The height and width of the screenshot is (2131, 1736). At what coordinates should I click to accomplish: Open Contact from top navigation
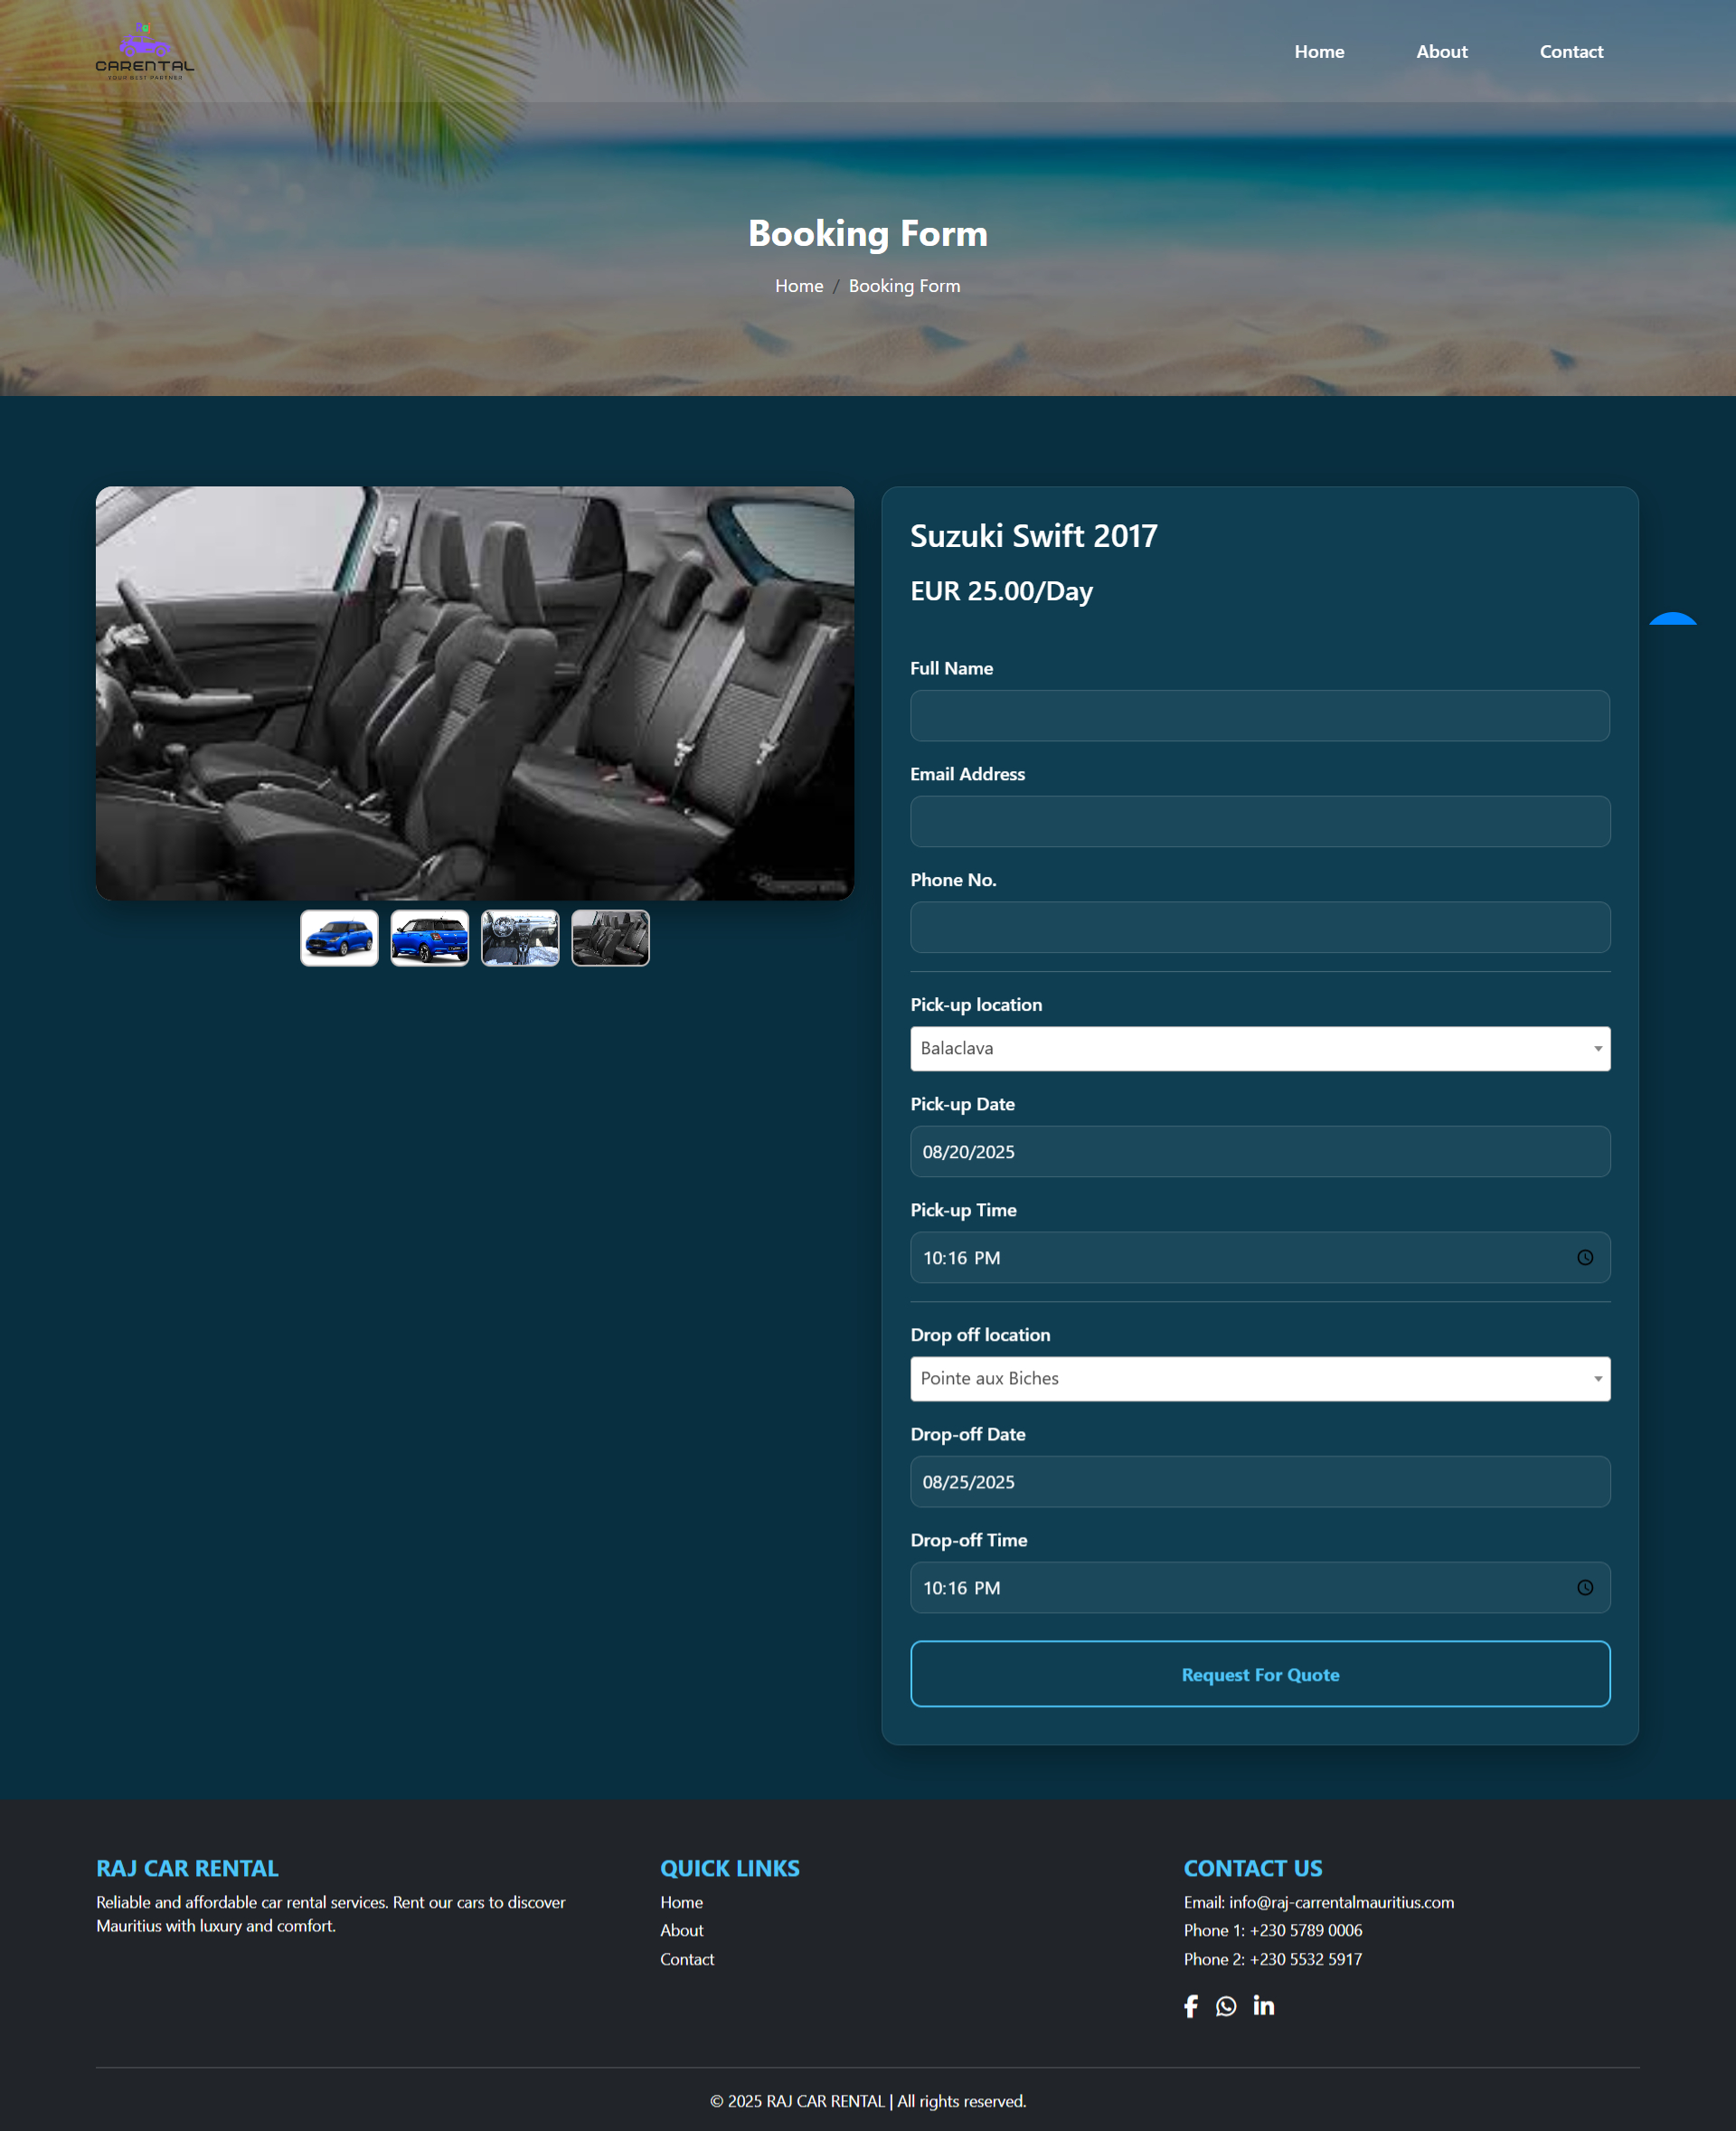pos(1571,51)
